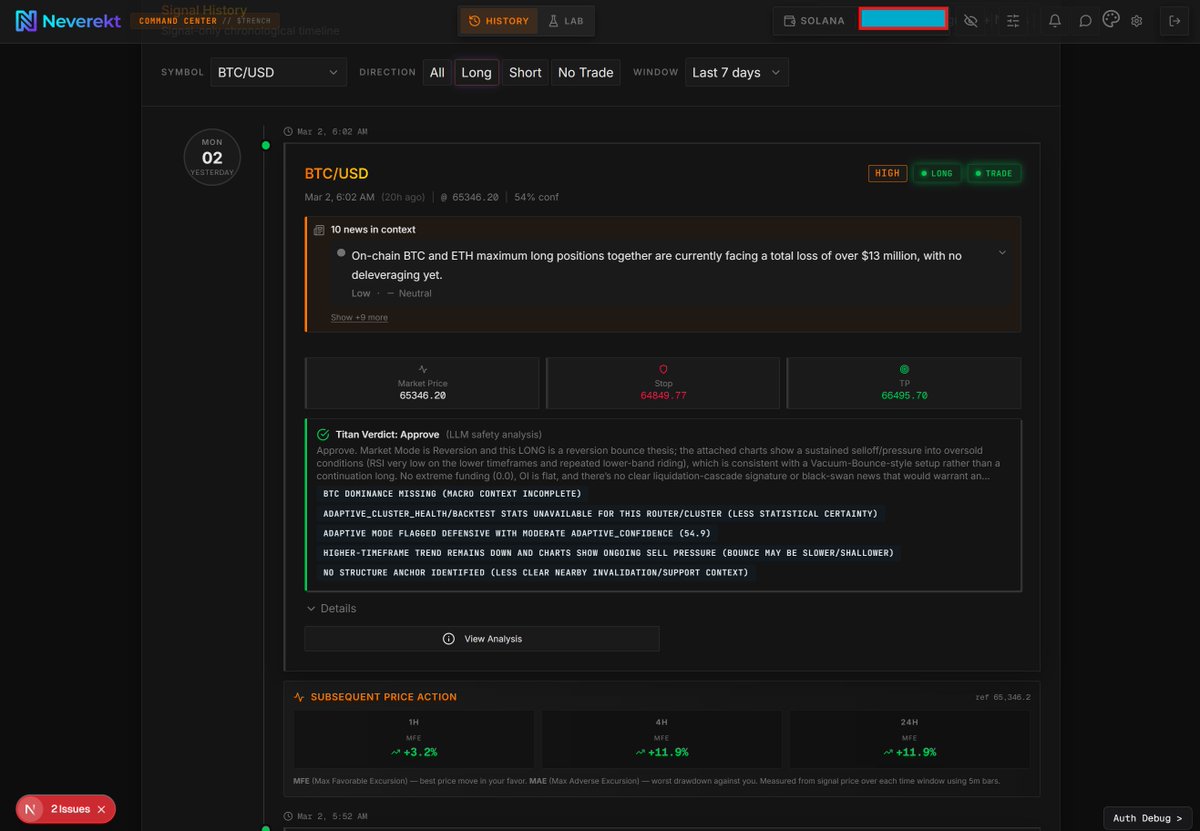Select the All direction filter
The width and height of the screenshot is (1200, 831).
(x=437, y=72)
